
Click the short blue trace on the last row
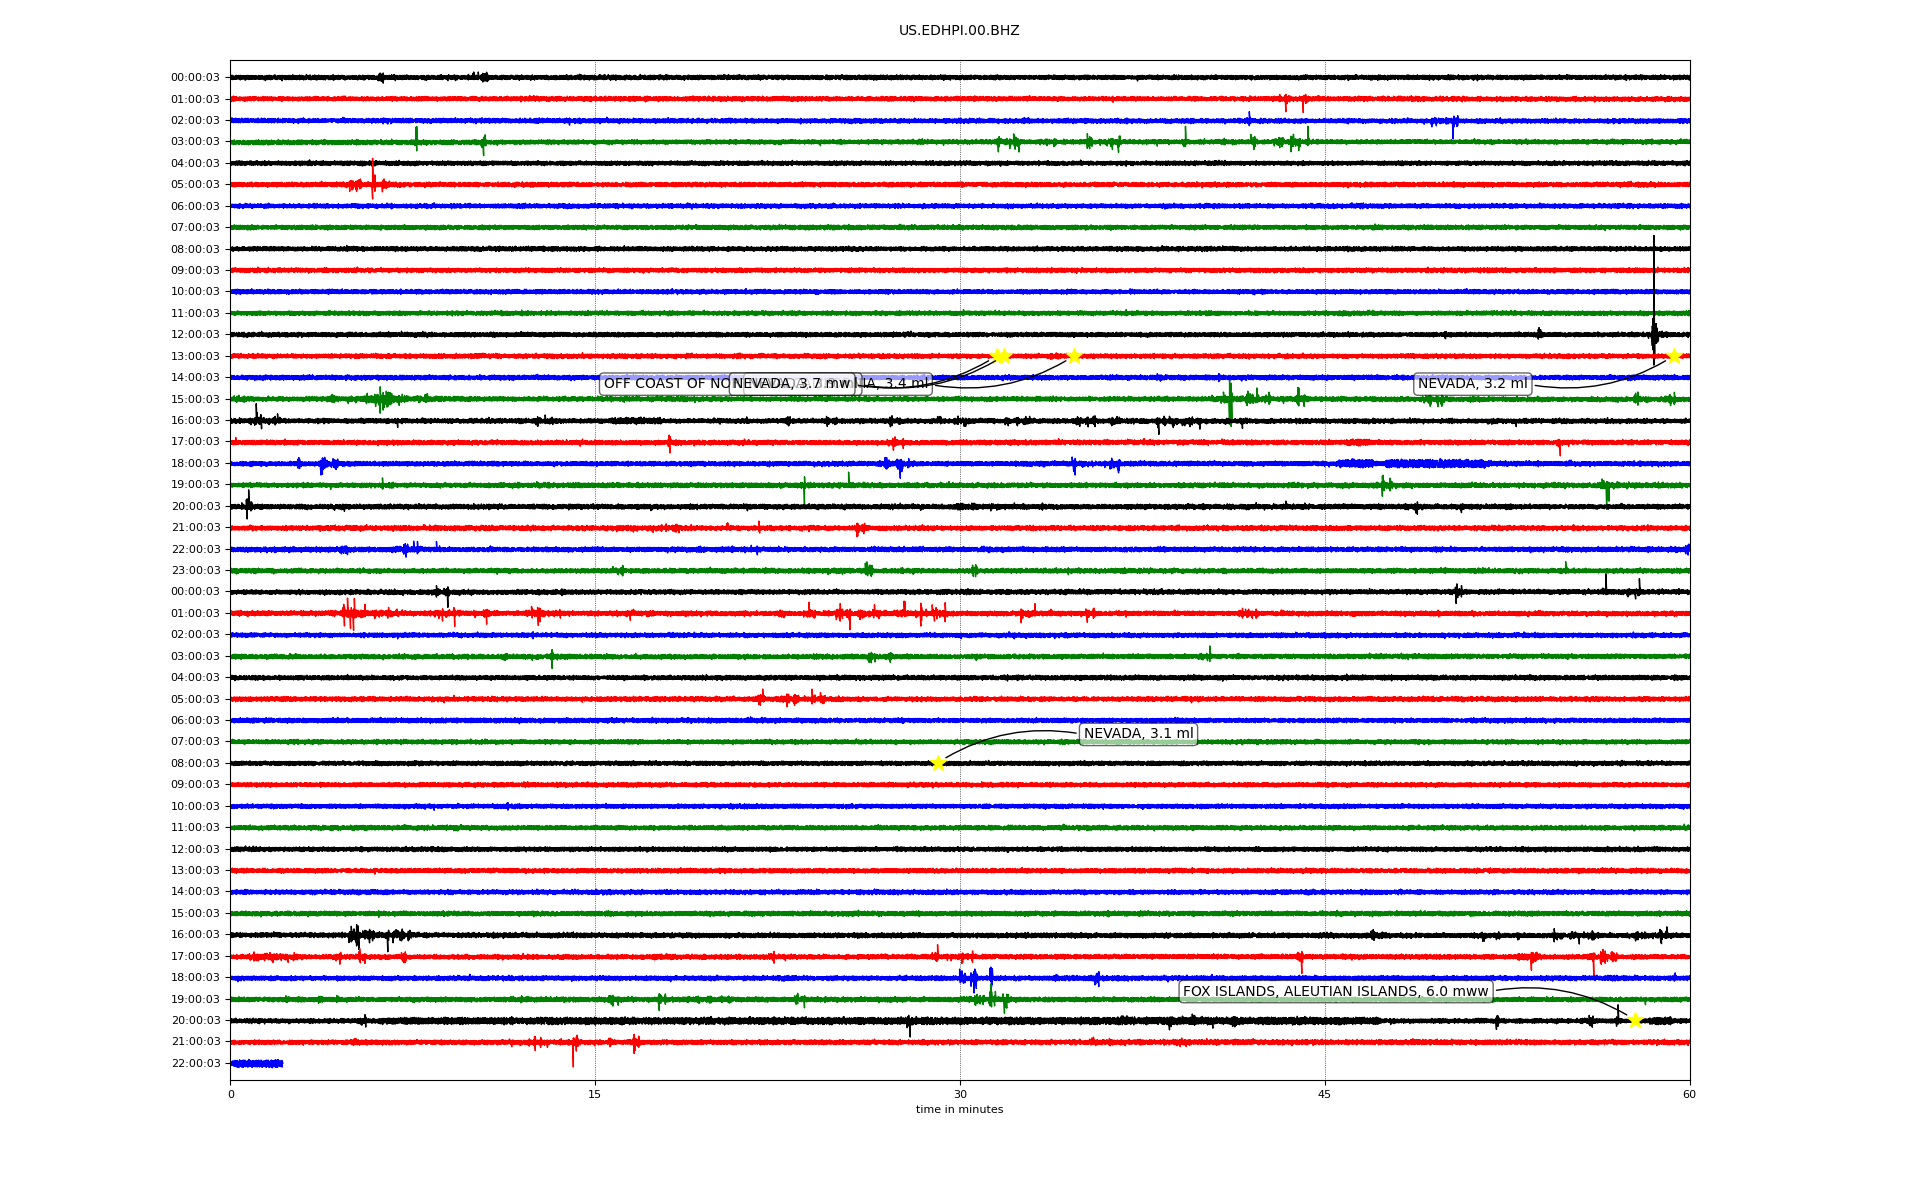point(257,1063)
